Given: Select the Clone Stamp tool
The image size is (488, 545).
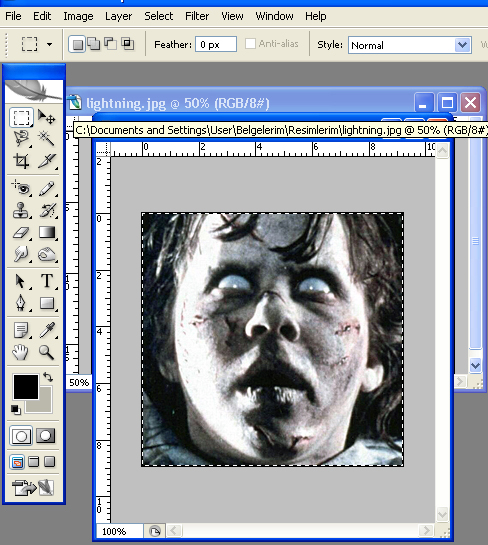Looking at the screenshot, I should tap(21, 210).
